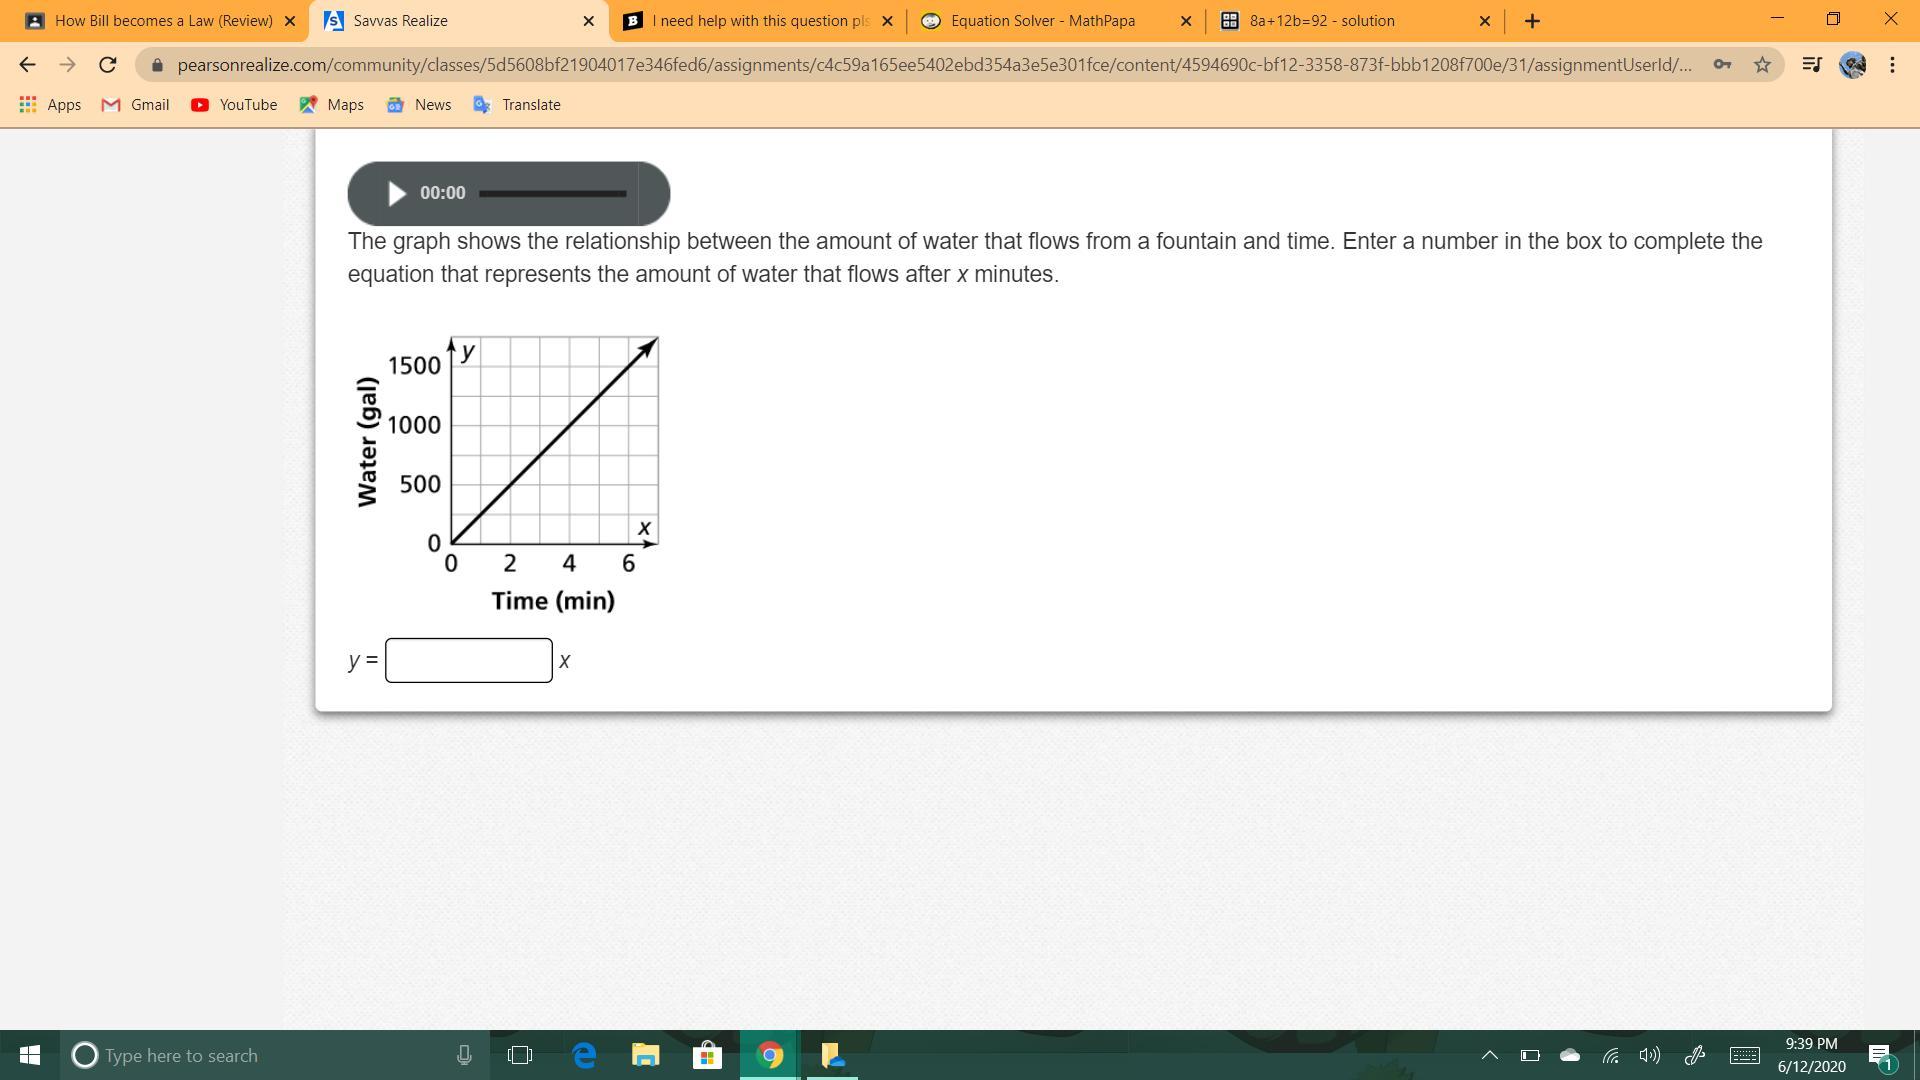Switch to How Bill becomes a Law tab
This screenshot has height=1080, width=1920.
pos(163,21)
